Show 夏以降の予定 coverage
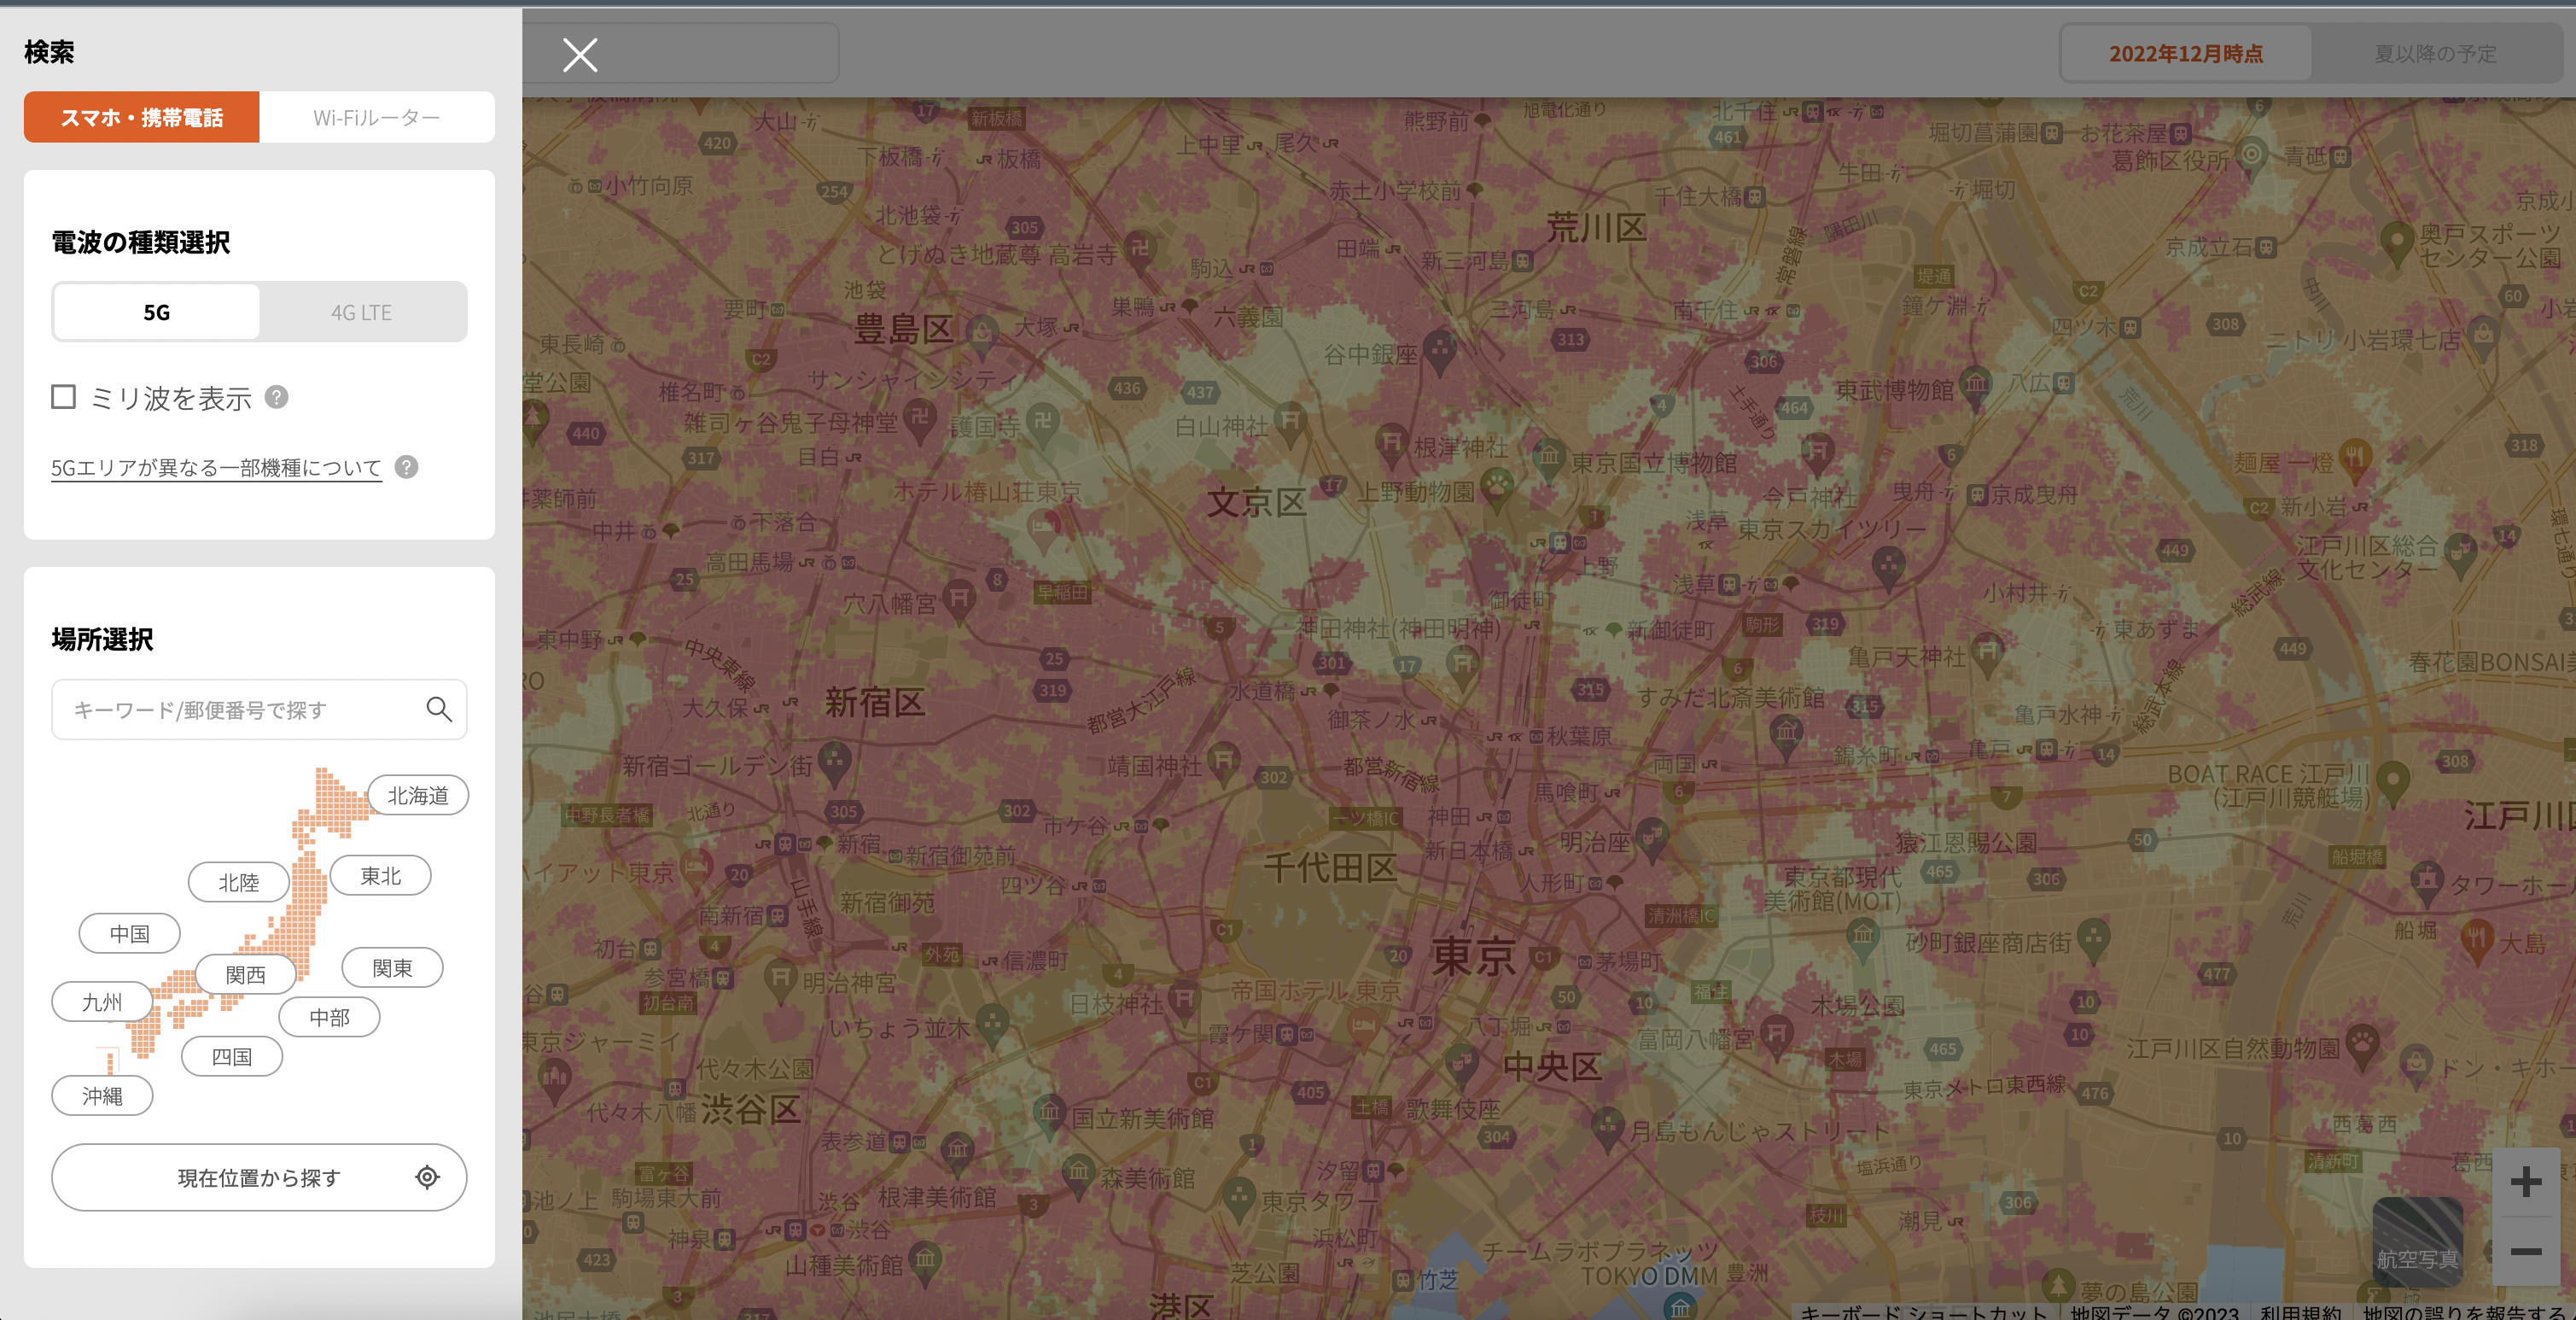Screen dimensions: 2576x1320 tap(2434, 54)
